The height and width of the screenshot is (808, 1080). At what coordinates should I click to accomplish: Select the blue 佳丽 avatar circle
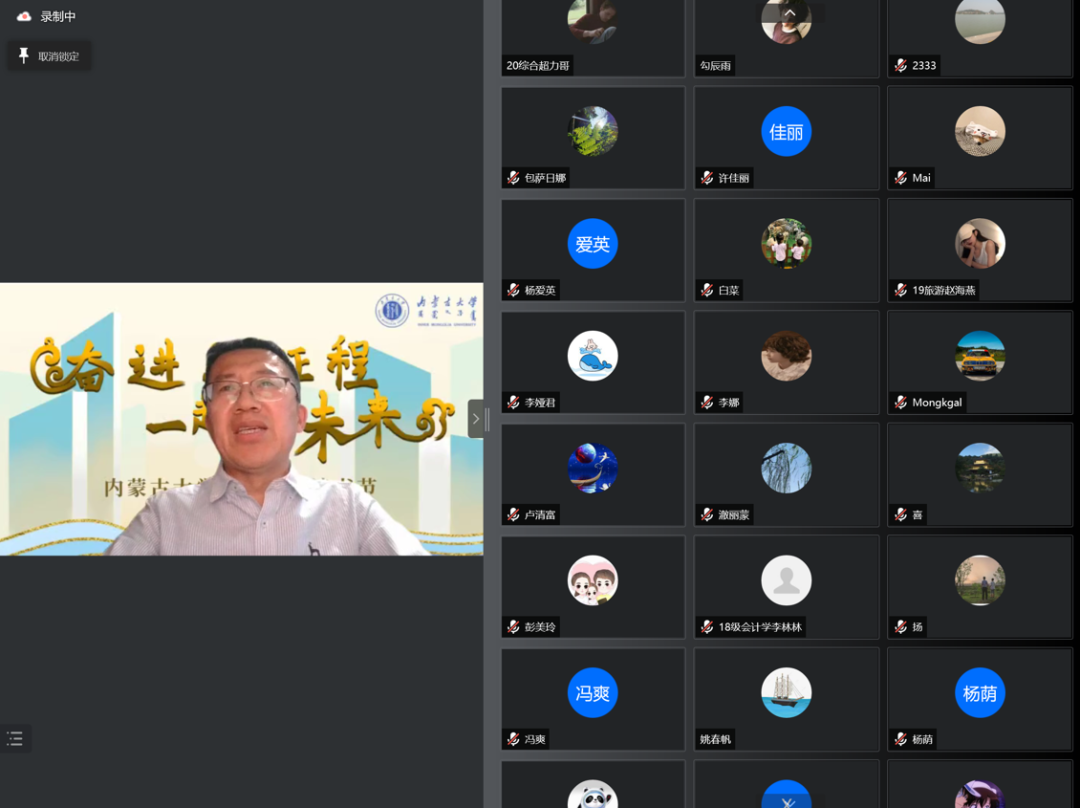tap(786, 131)
